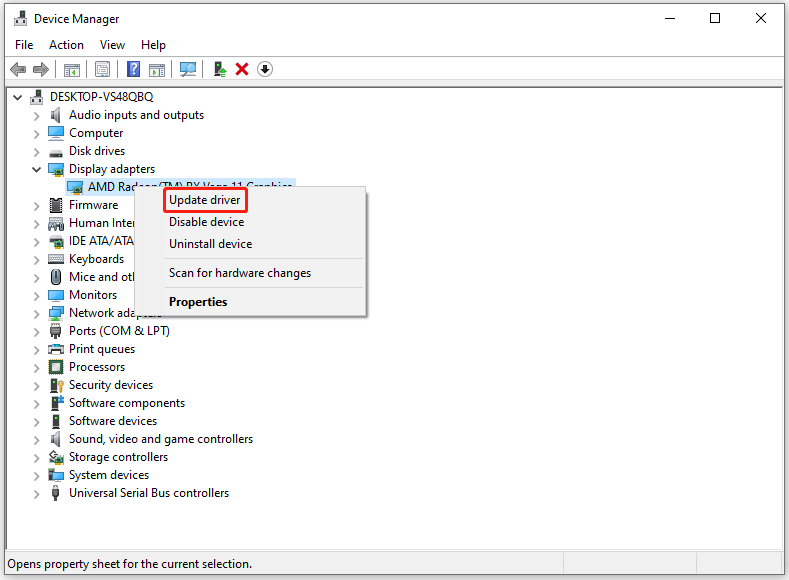Viewport: 789px width, 580px height.
Task: Open the View menu in menu bar
Action: click(112, 45)
